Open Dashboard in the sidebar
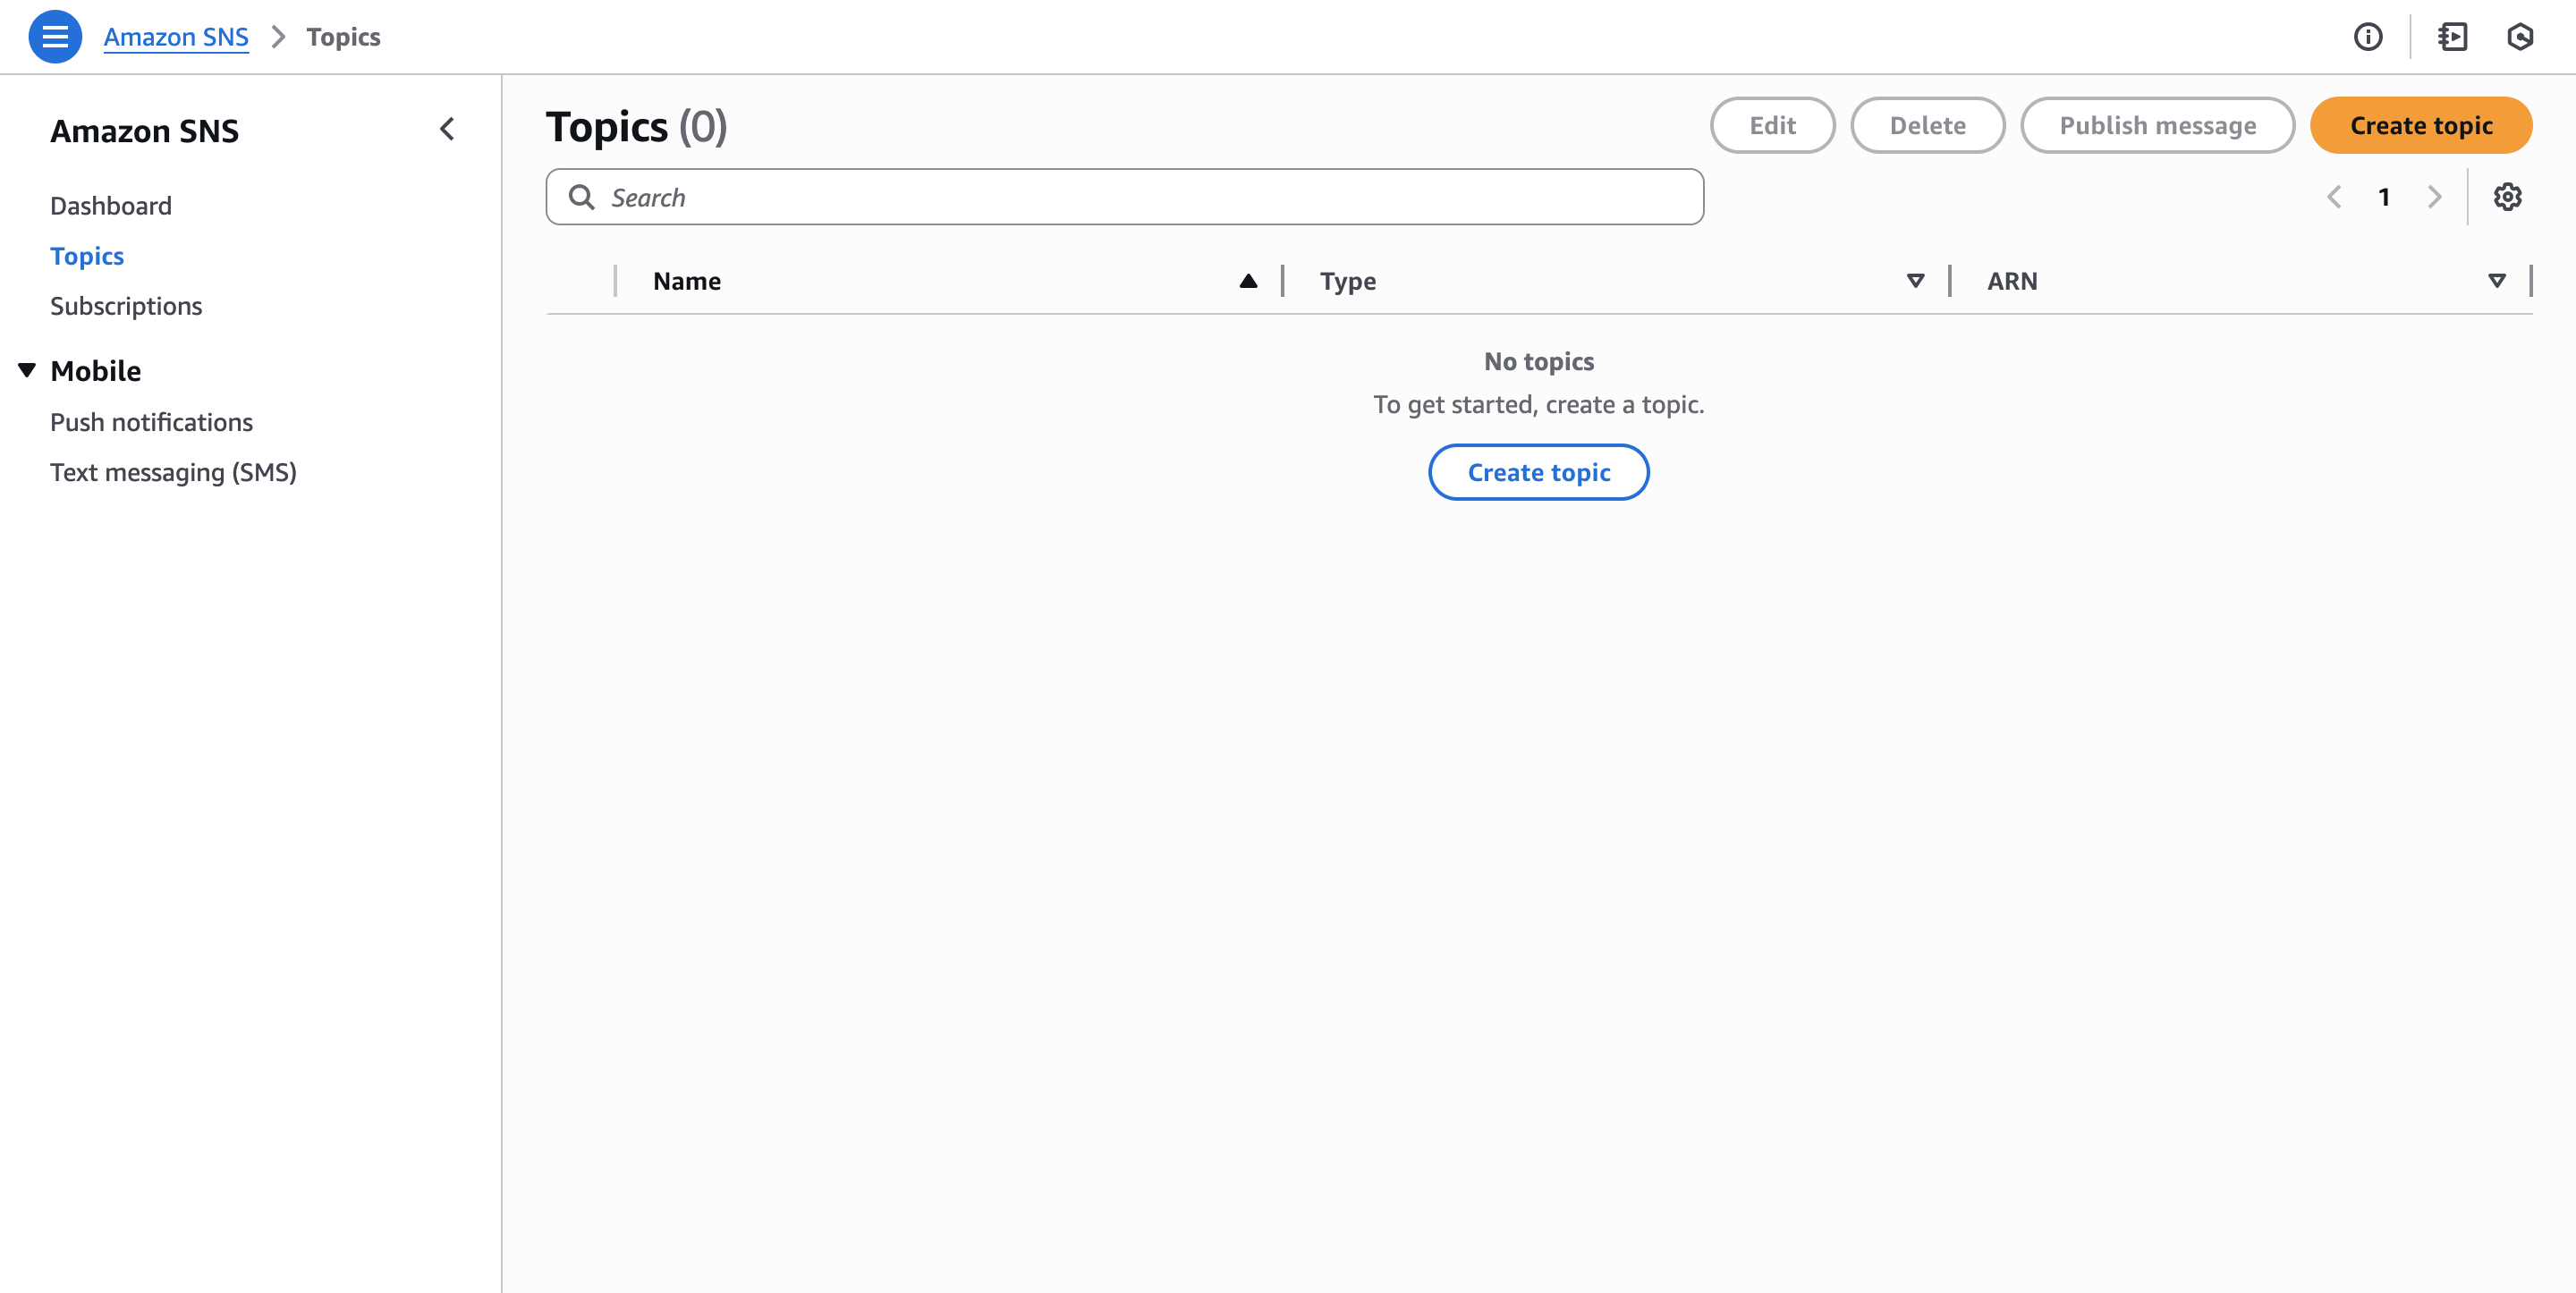The height and width of the screenshot is (1293, 2576). coord(111,206)
